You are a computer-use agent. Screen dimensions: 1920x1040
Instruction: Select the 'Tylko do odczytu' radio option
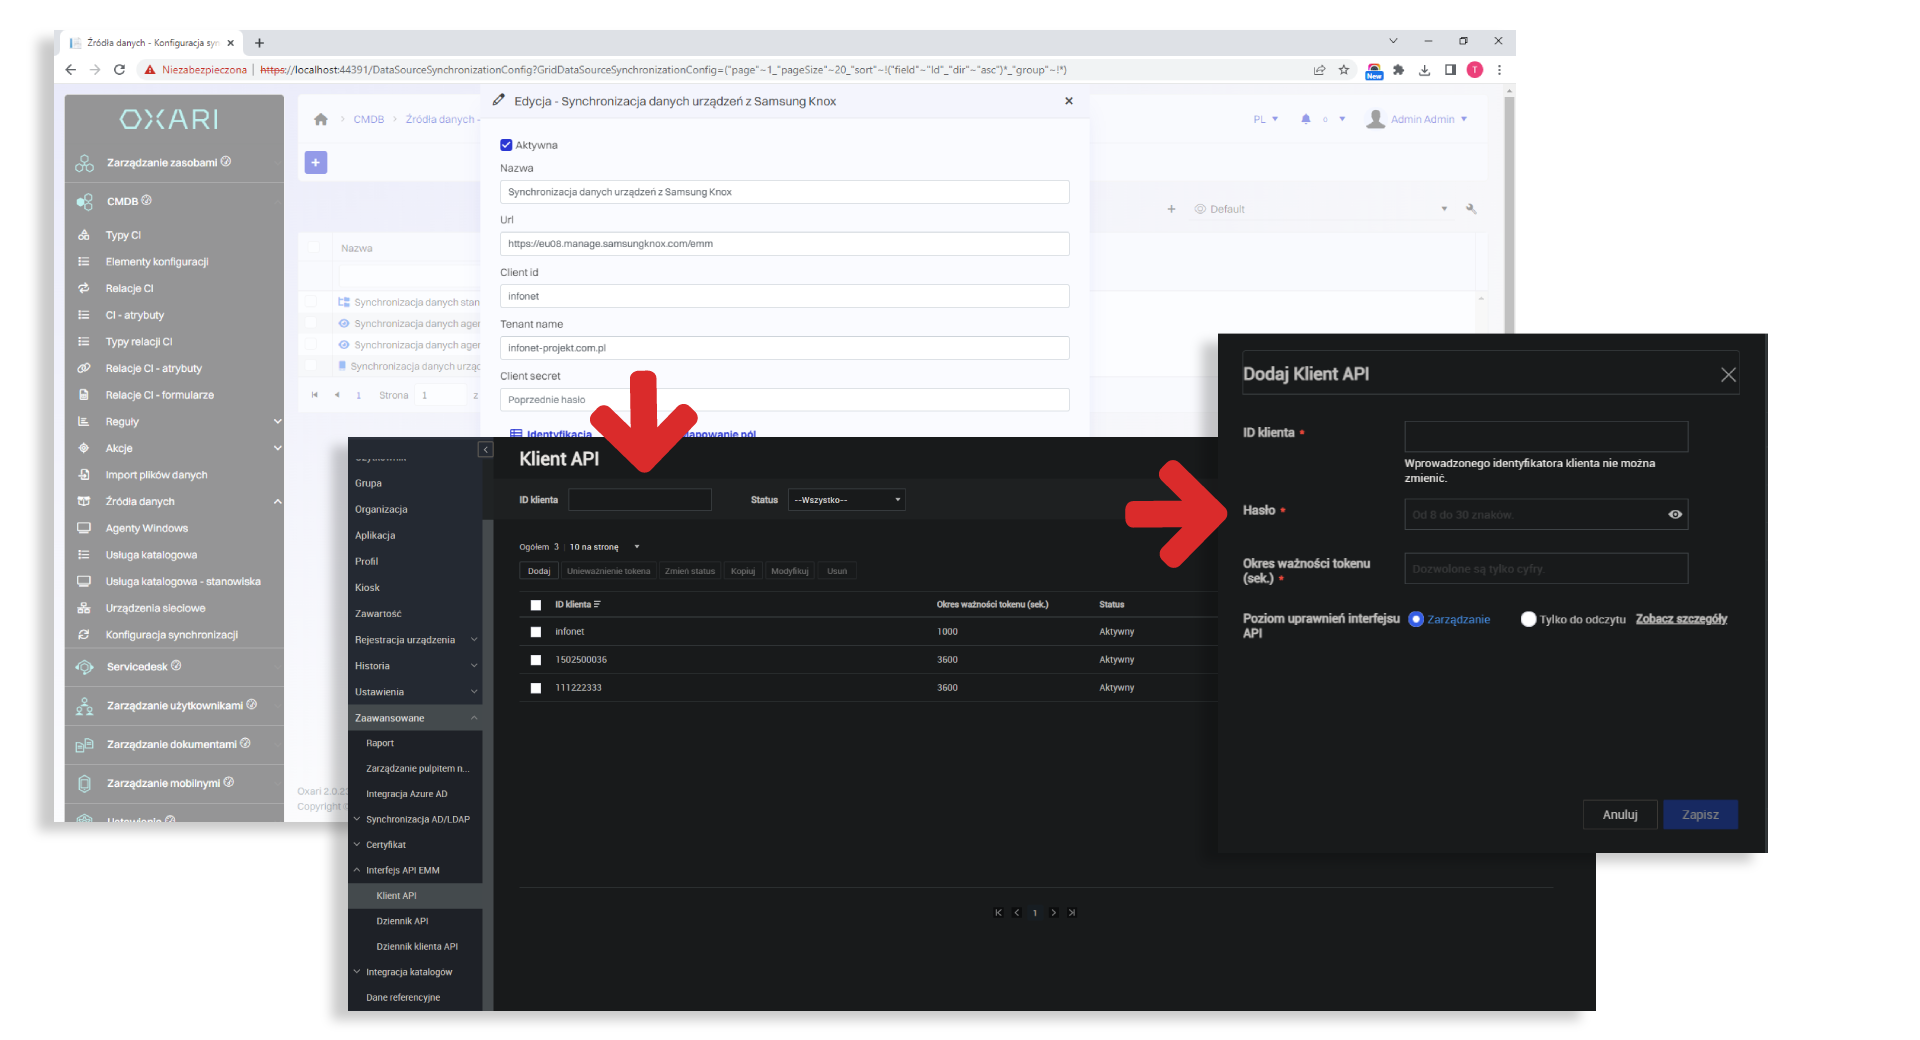click(1528, 620)
